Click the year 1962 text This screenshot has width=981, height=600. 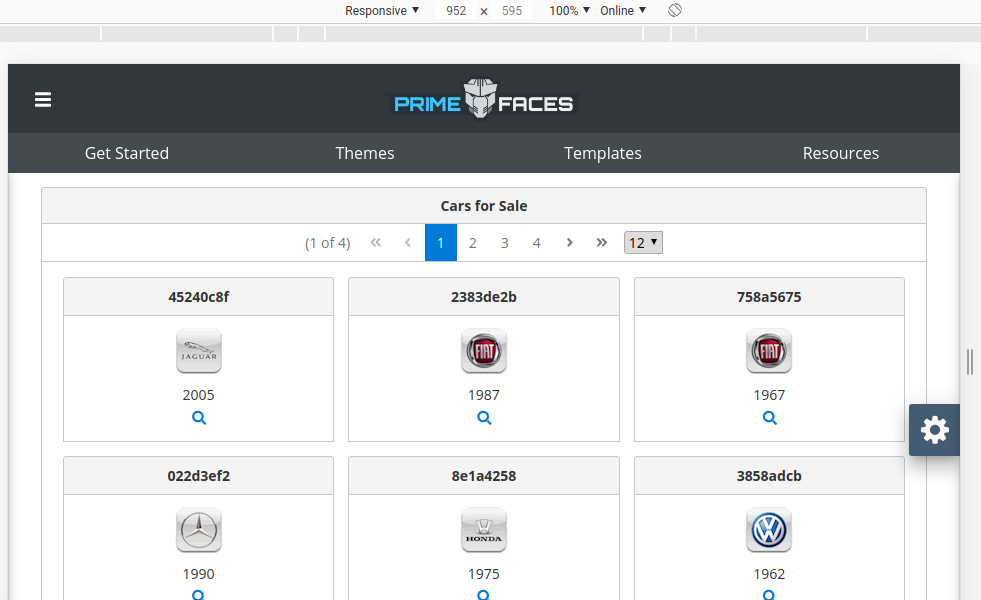769,574
